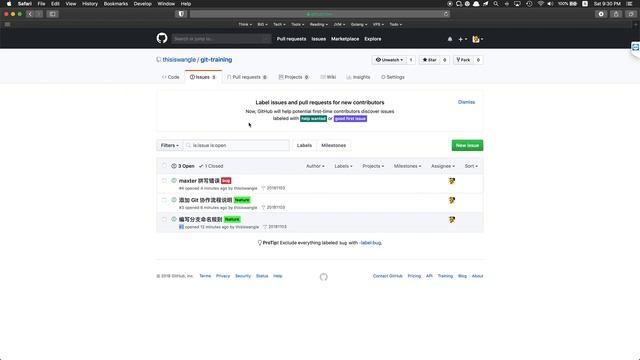This screenshot has width=640, height=360.
Task: Open the Unwatch dropdown
Action: (389, 60)
